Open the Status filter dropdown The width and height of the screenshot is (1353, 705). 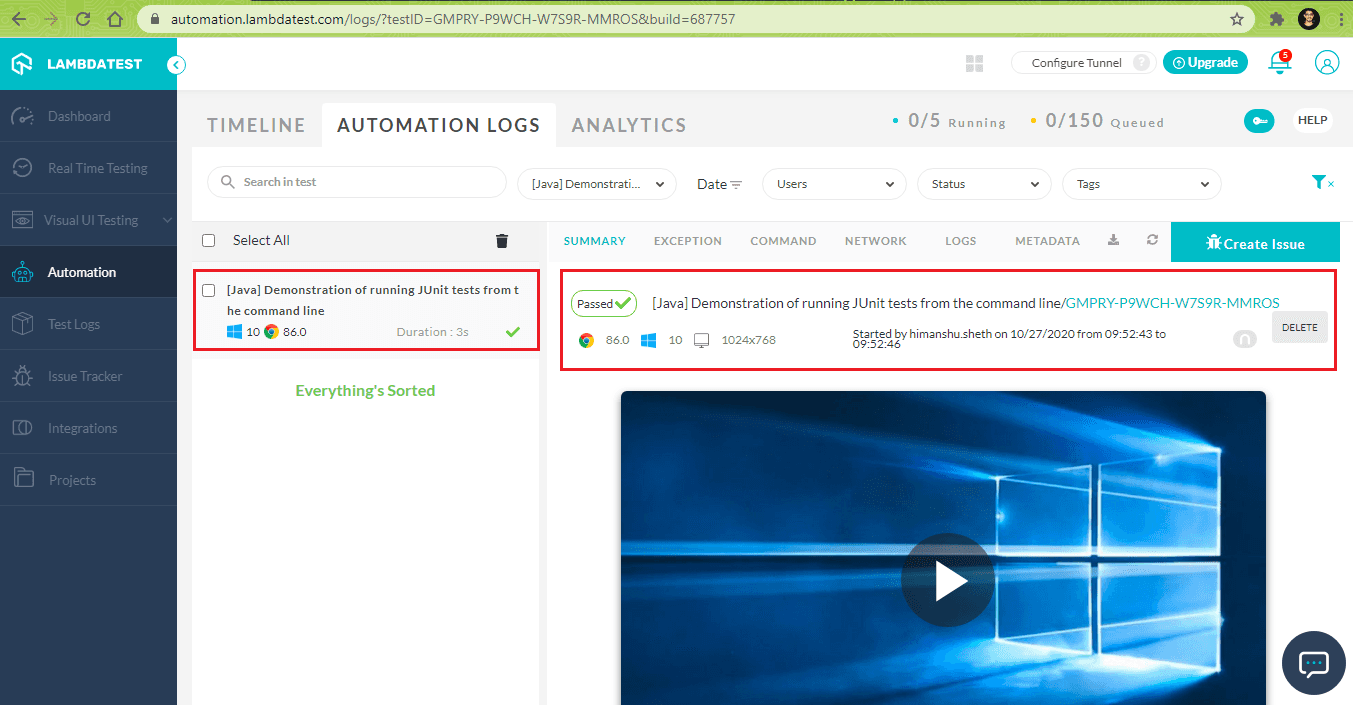click(x=984, y=184)
